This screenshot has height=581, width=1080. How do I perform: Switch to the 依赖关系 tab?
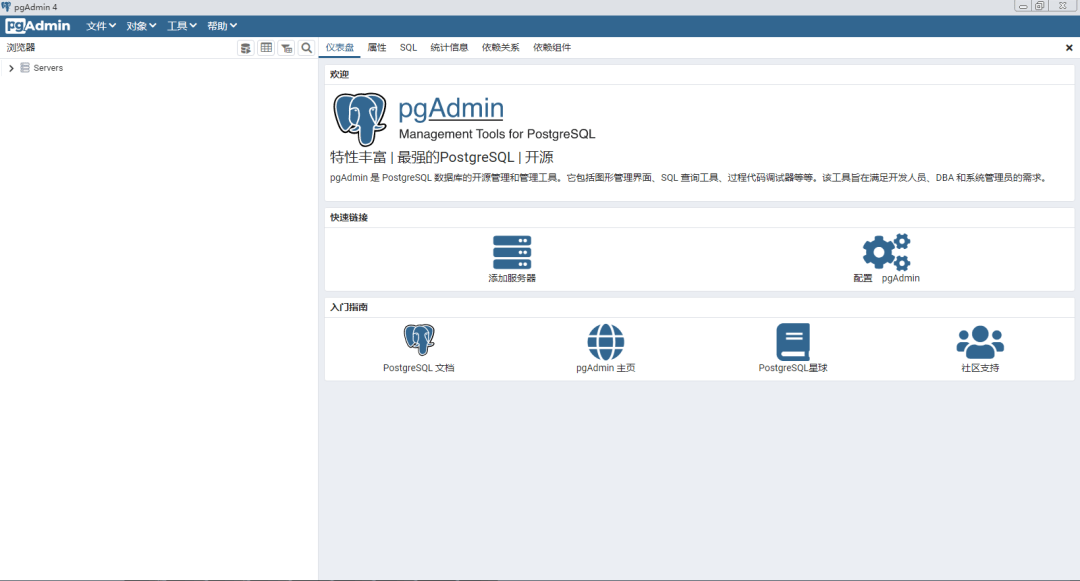click(501, 47)
